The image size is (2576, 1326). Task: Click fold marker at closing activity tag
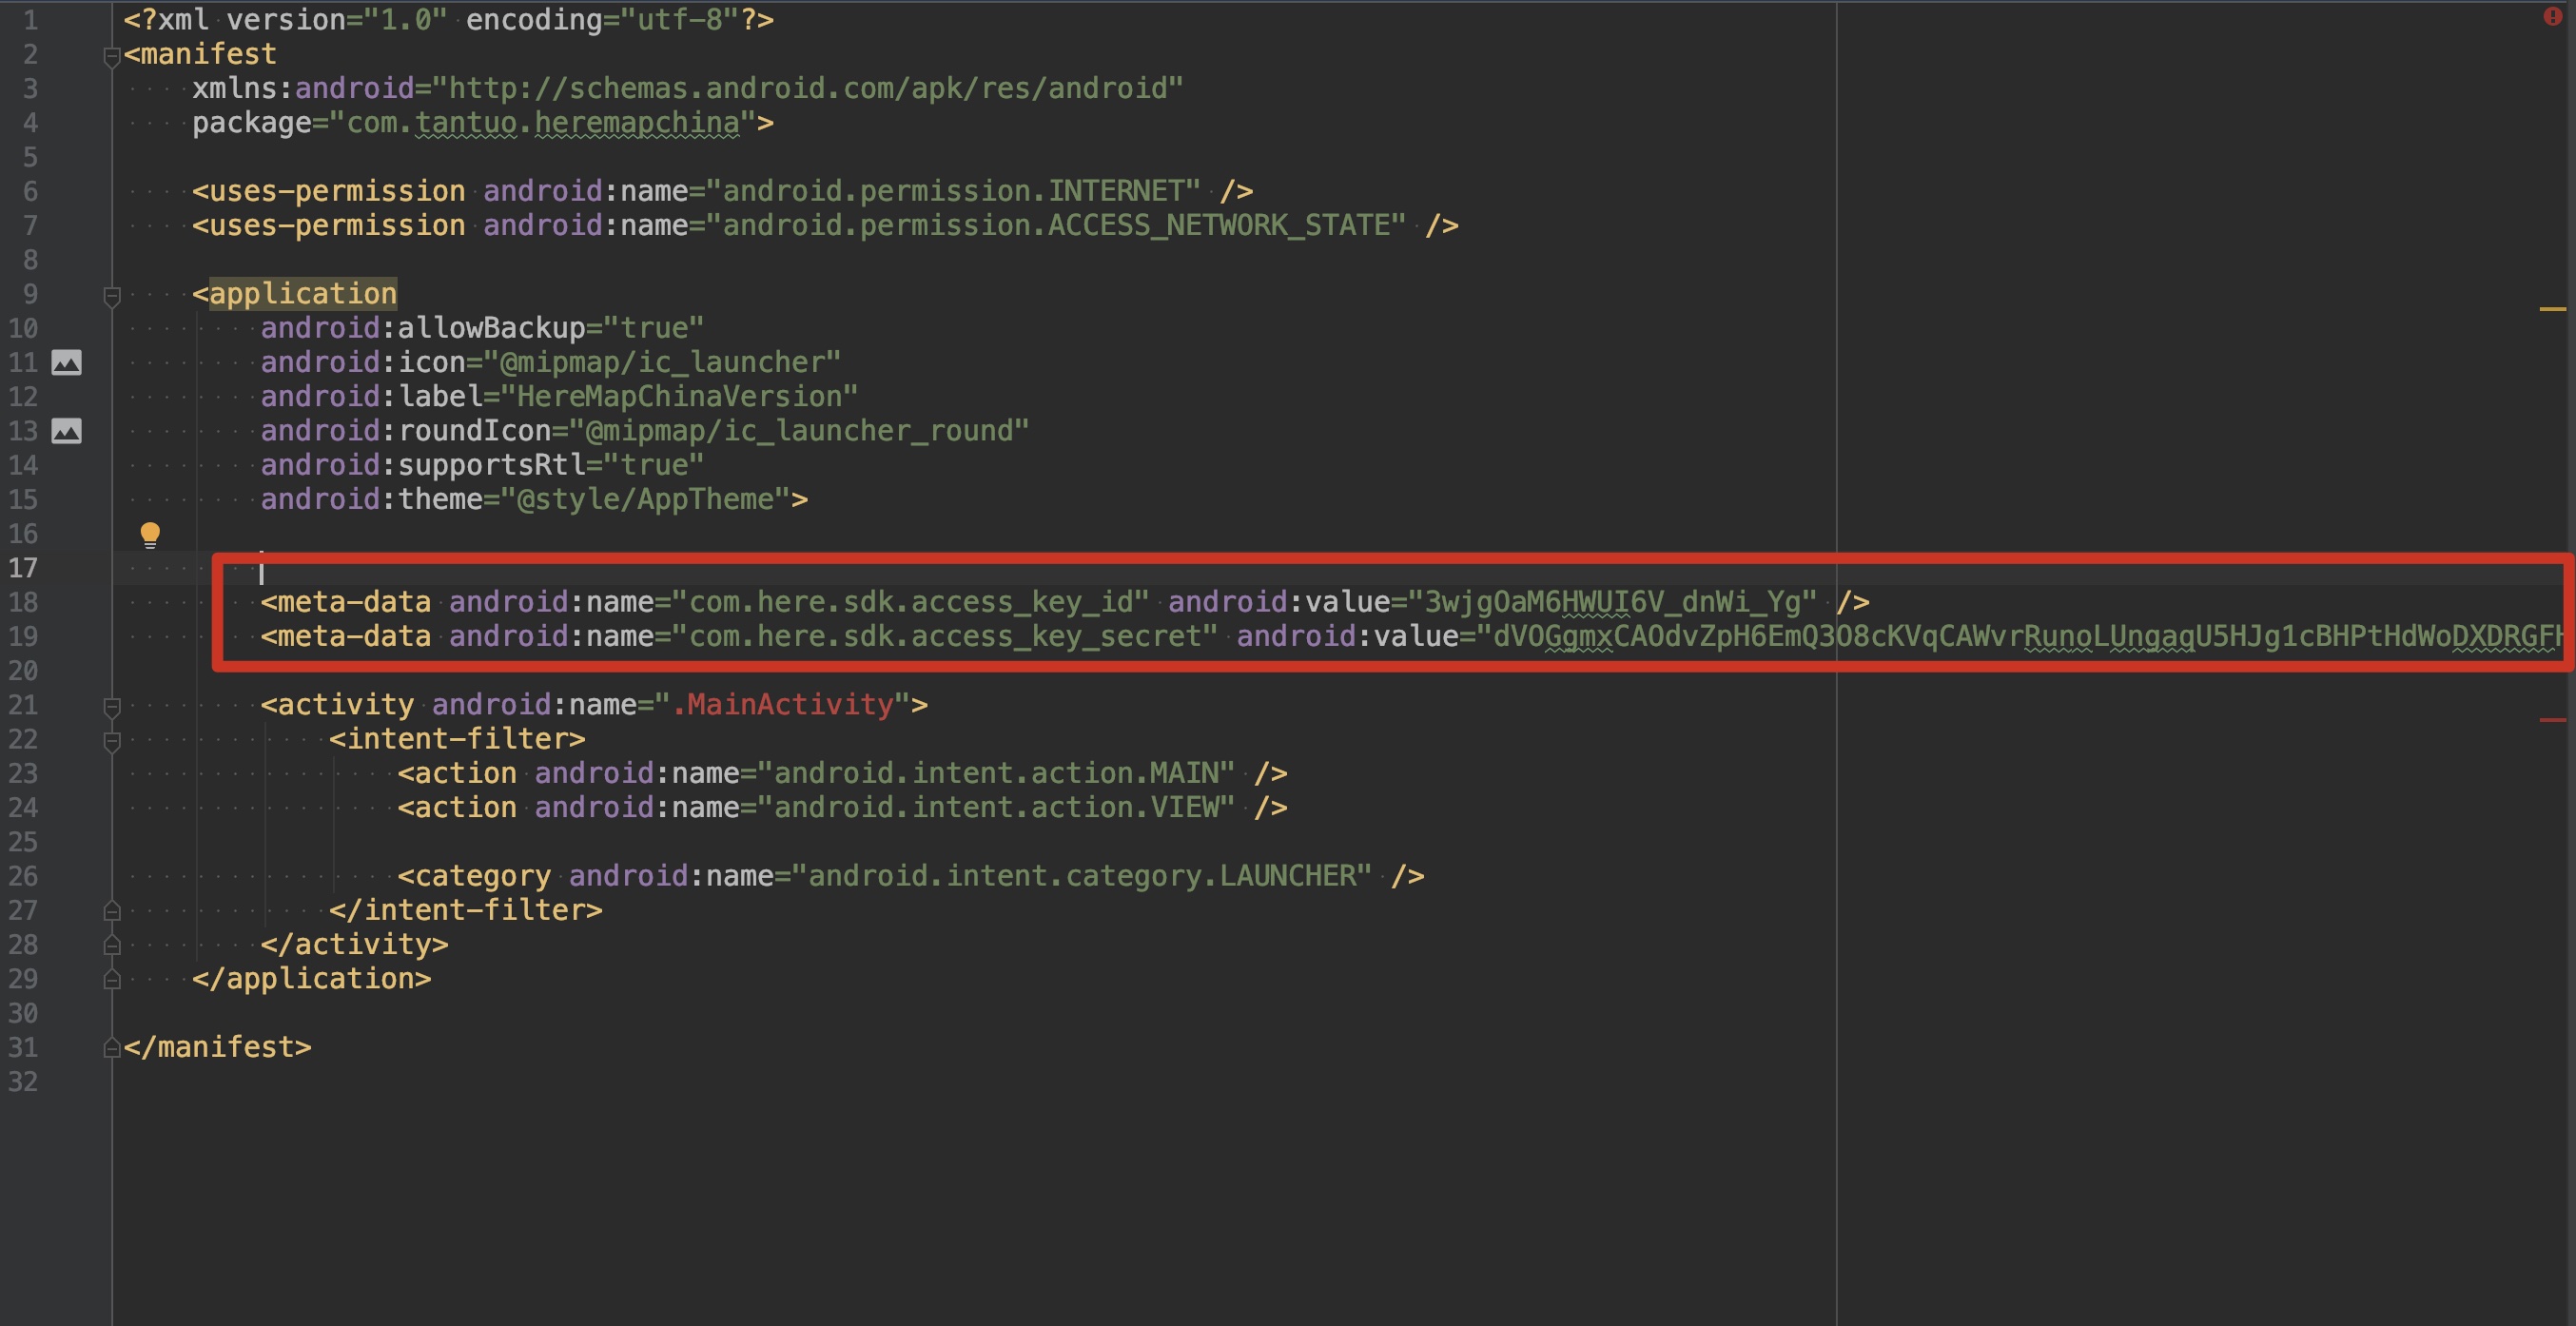(112, 945)
